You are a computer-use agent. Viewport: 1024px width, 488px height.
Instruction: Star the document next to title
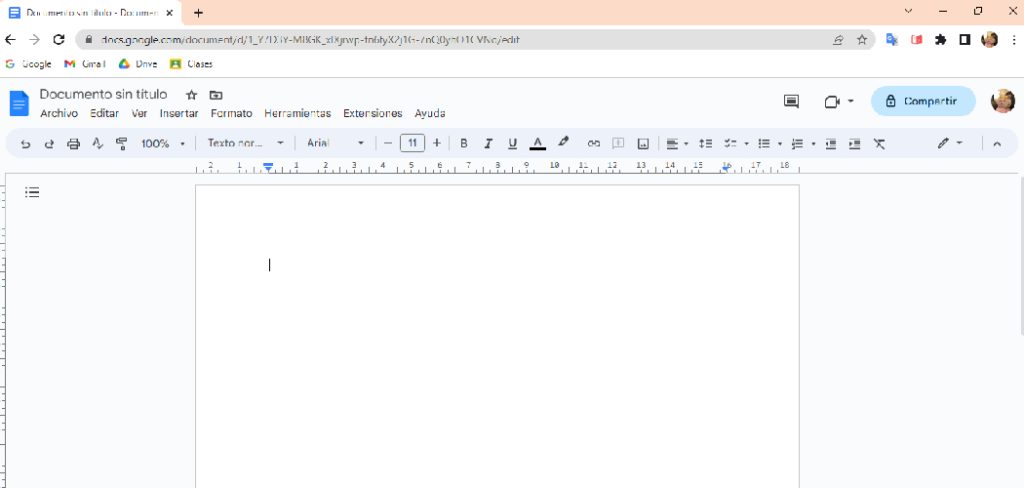[191, 95]
